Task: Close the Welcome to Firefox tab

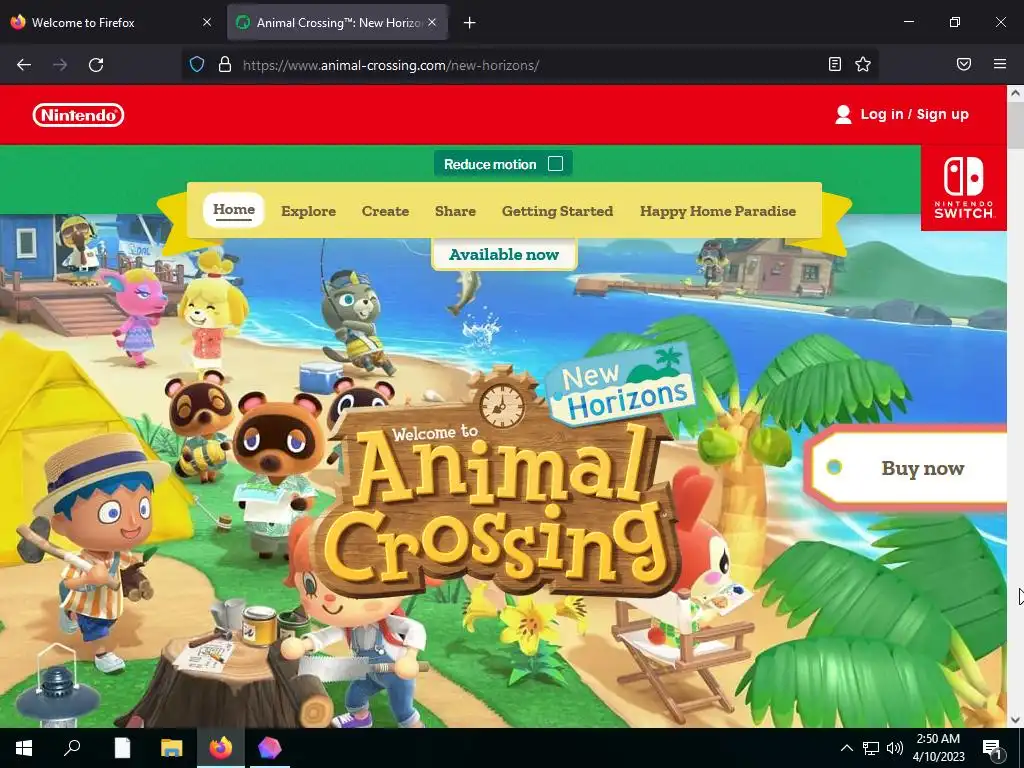Action: tap(207, 22)
